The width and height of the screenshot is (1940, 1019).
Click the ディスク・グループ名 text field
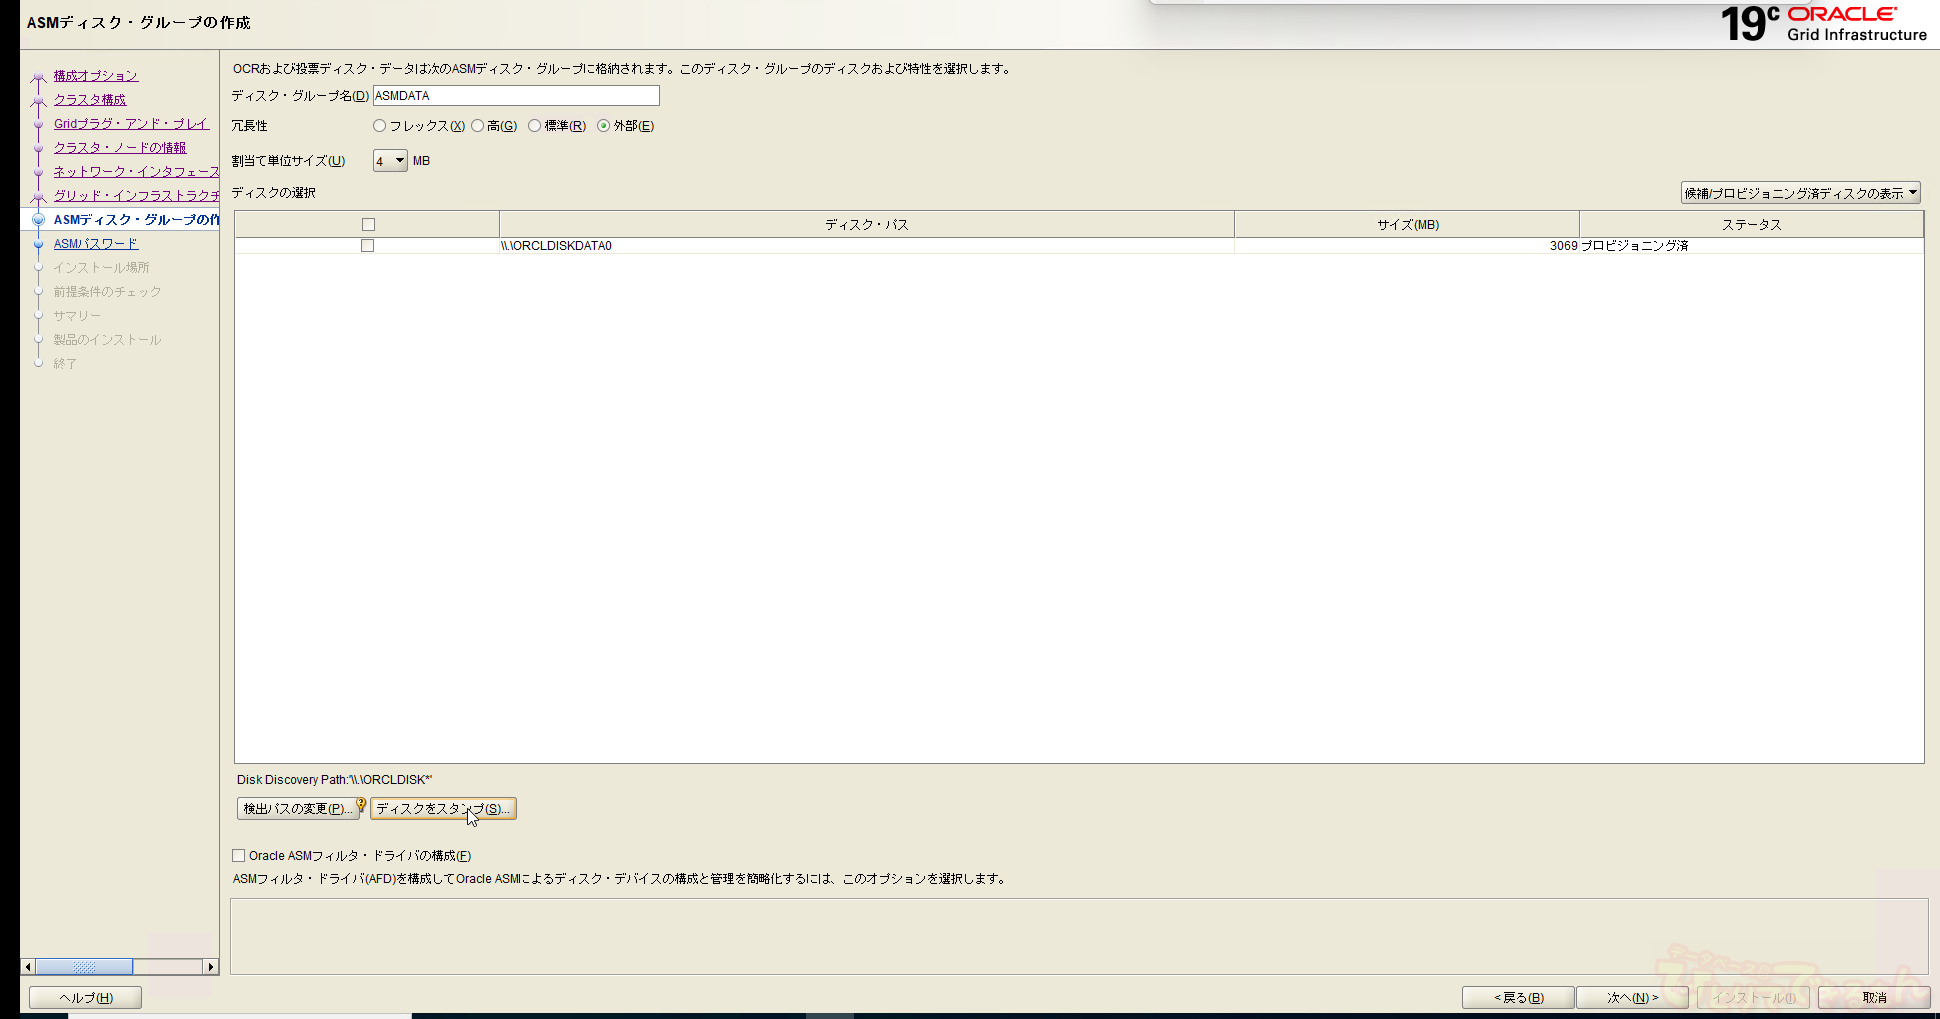point(516,96)
